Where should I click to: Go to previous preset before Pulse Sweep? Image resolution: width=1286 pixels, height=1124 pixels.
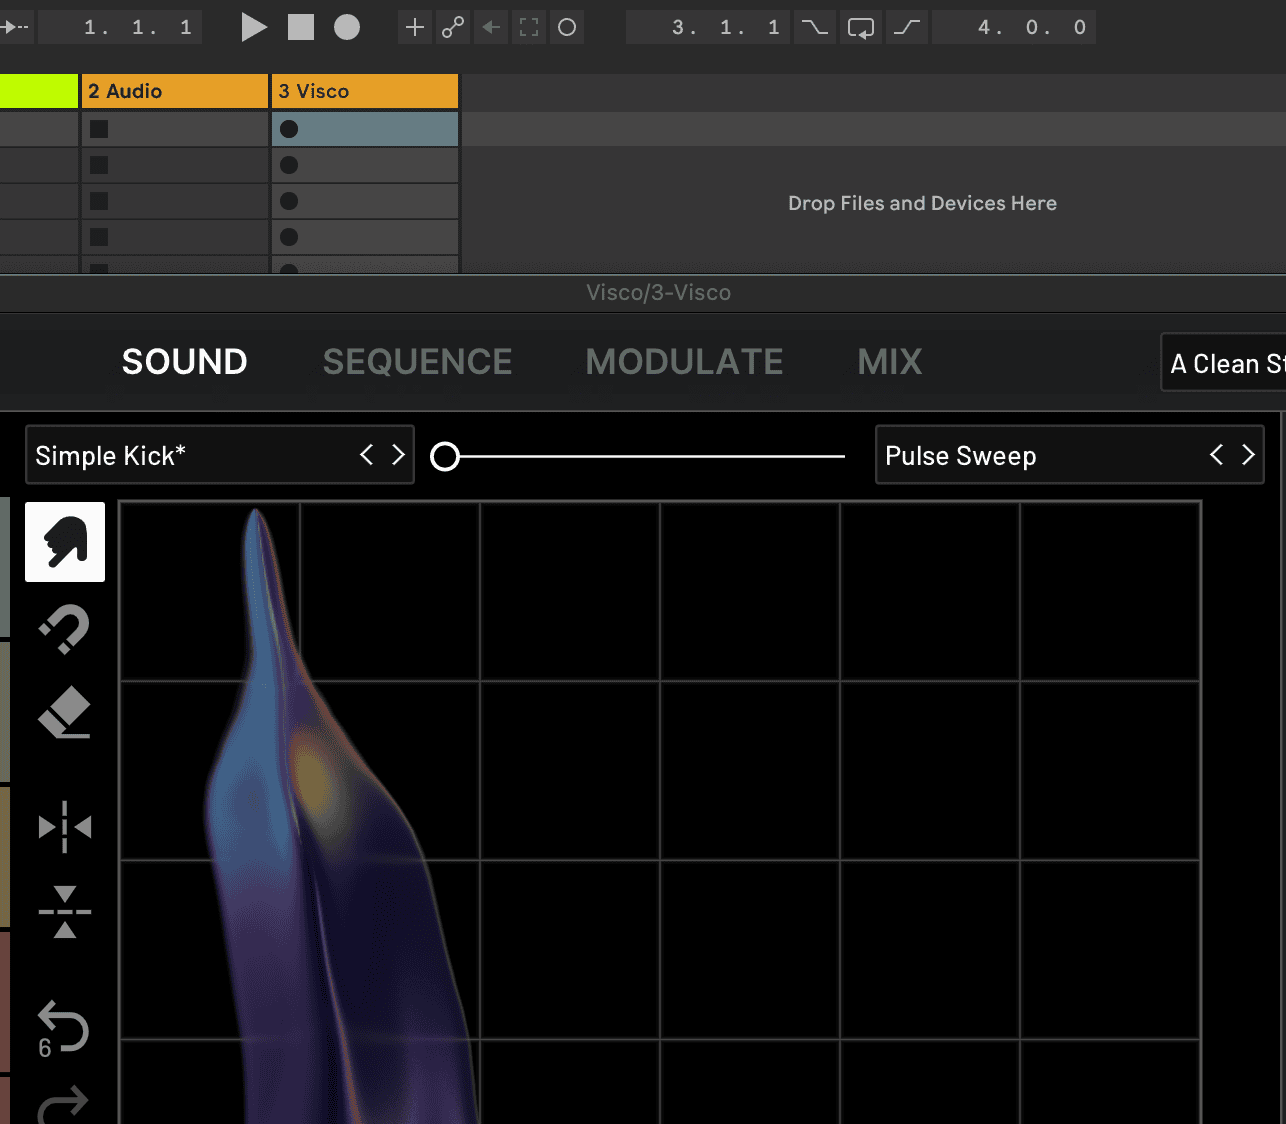coord(1216,455)
